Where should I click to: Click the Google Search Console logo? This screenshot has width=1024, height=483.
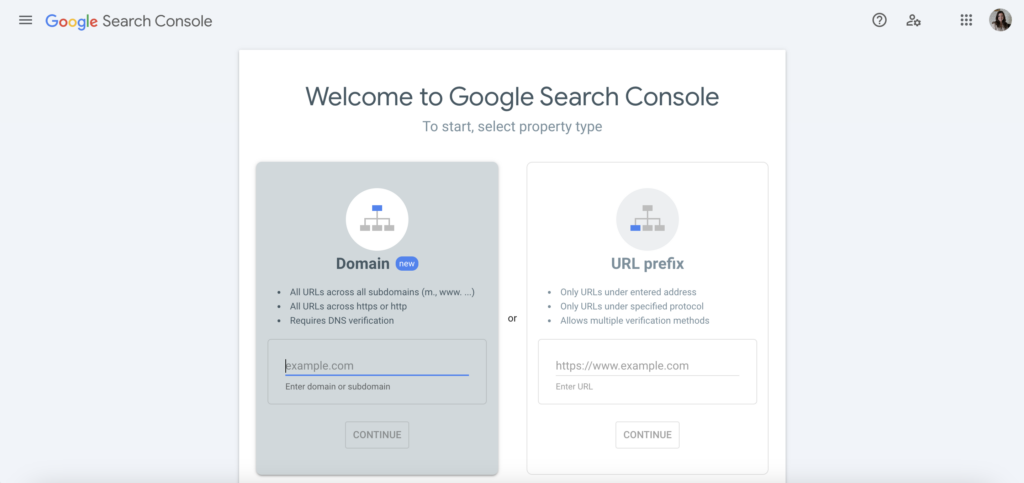point(129,21)
